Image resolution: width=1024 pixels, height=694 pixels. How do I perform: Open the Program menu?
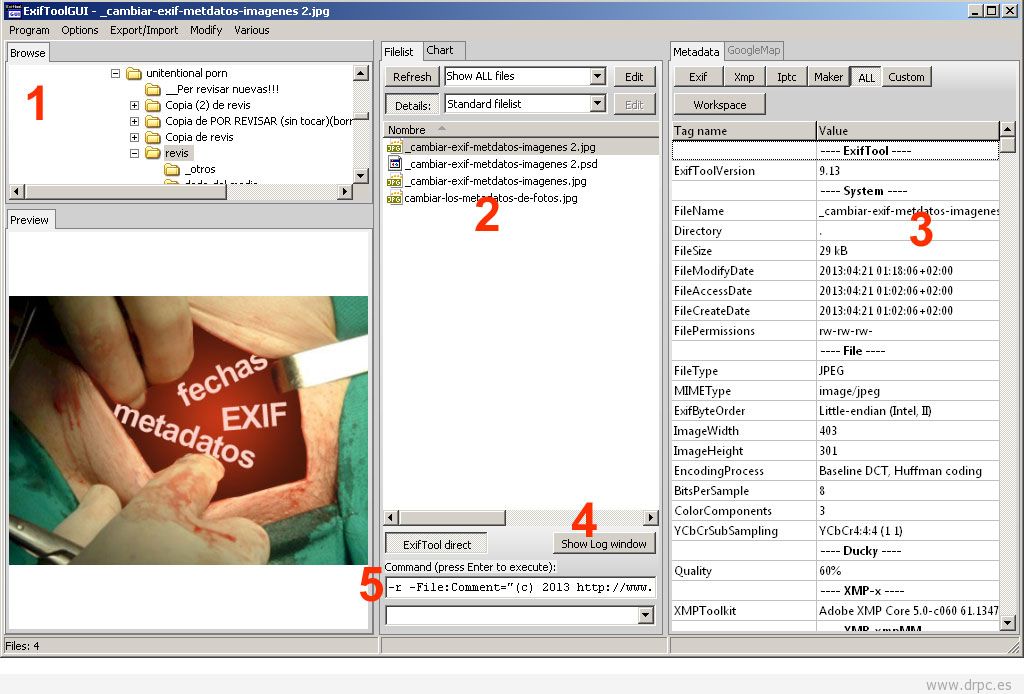tap(29, 30)
